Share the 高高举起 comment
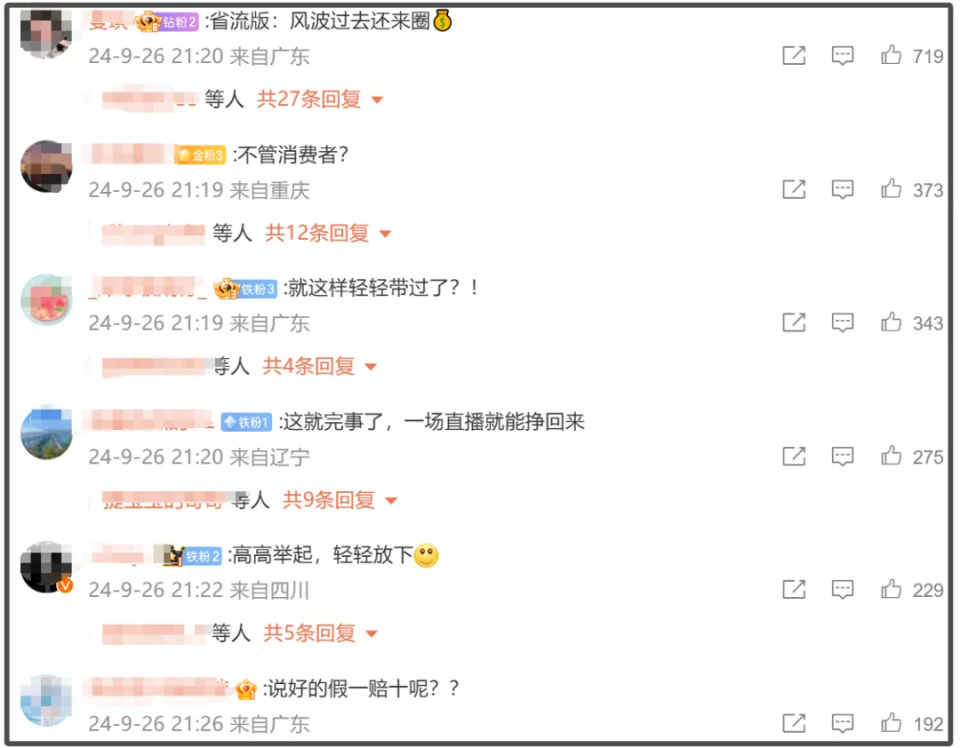The width and height of the screenshot is (960, 748). [794, 589]
